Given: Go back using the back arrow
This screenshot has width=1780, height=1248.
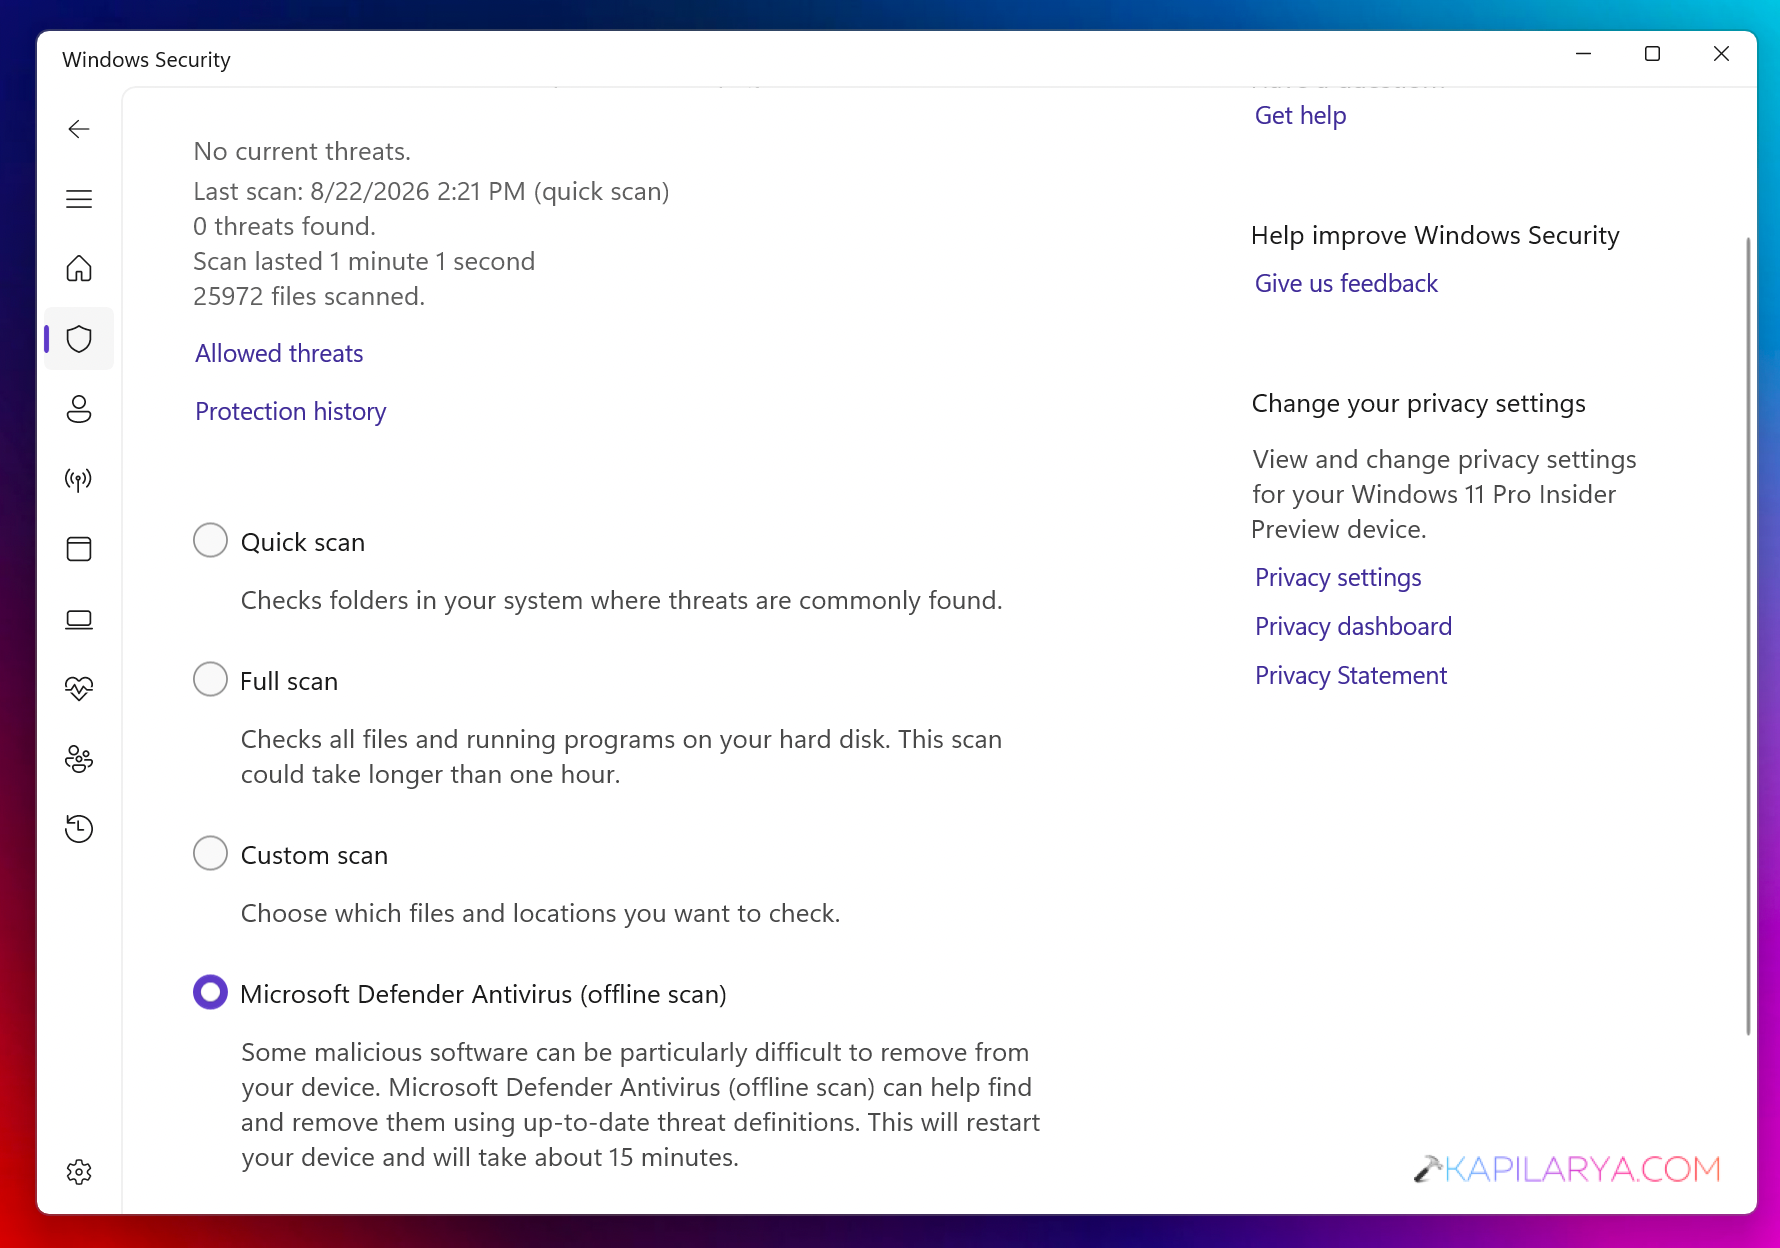Looking at the screenshot, I should pos(79,129).
